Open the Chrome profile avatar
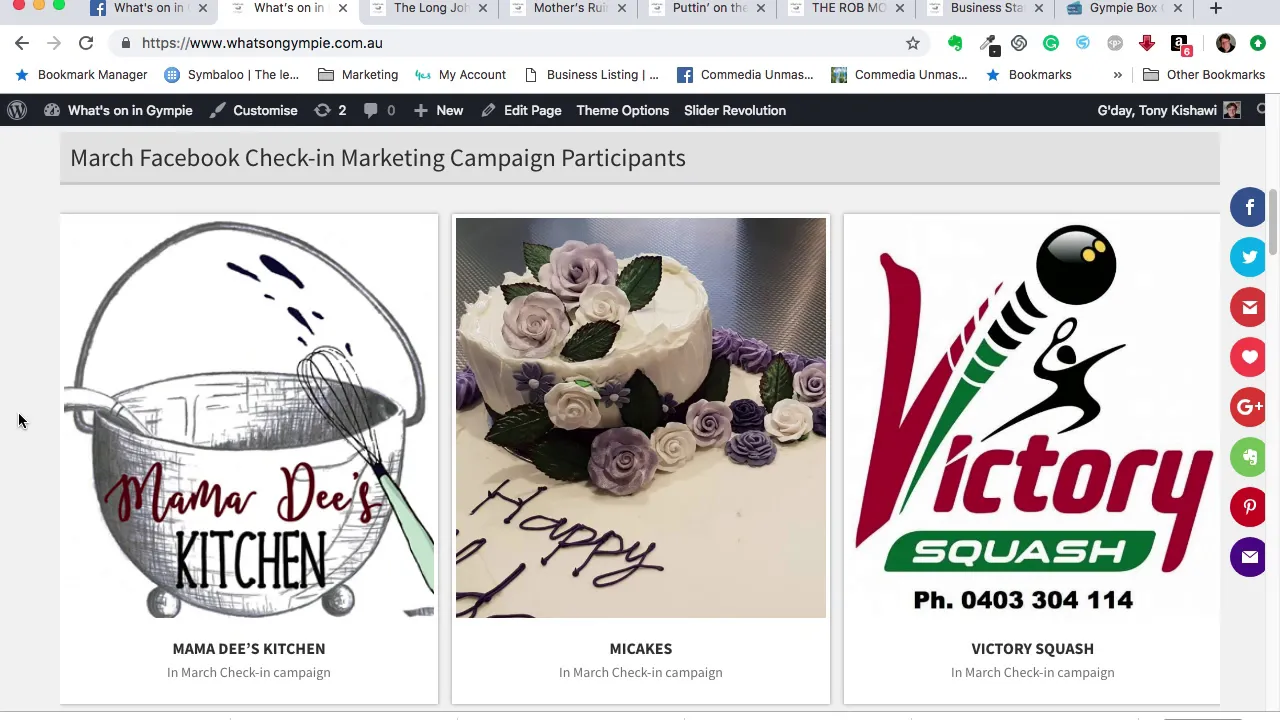The width and height of the screenshot is (1280, 720). [1226, 43]
